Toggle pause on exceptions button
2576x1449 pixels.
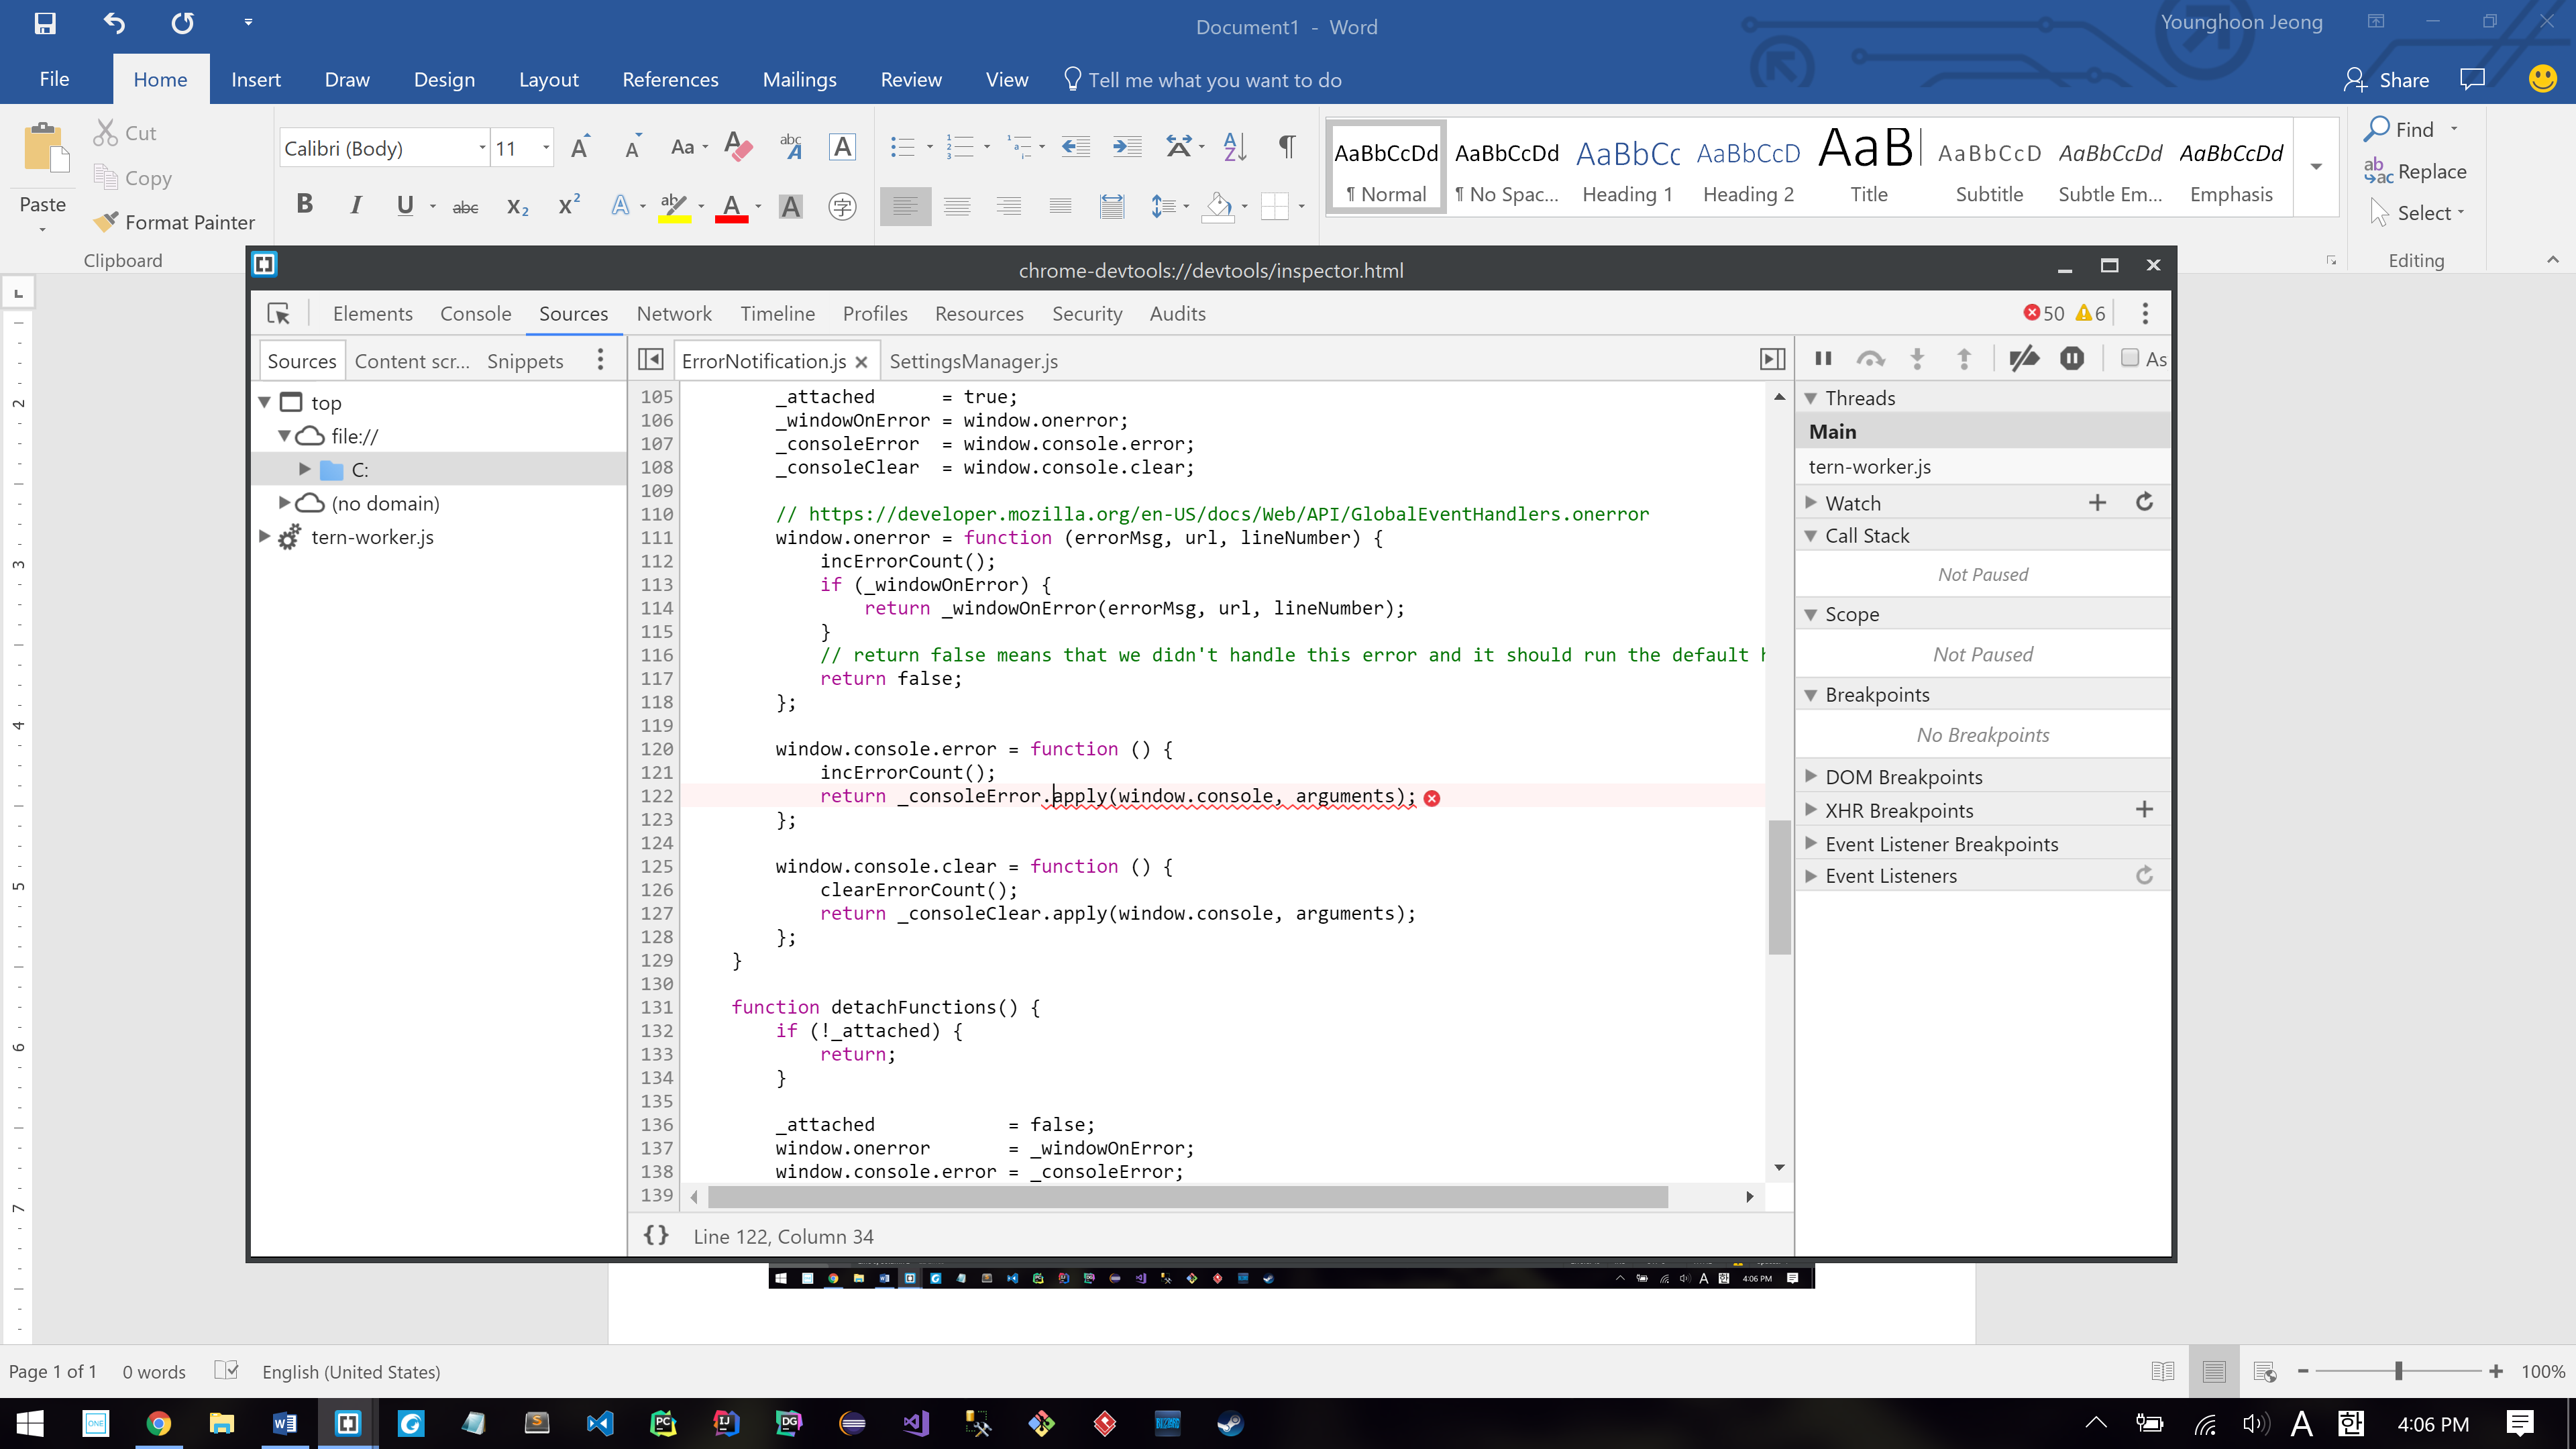tap(2072, 359)
